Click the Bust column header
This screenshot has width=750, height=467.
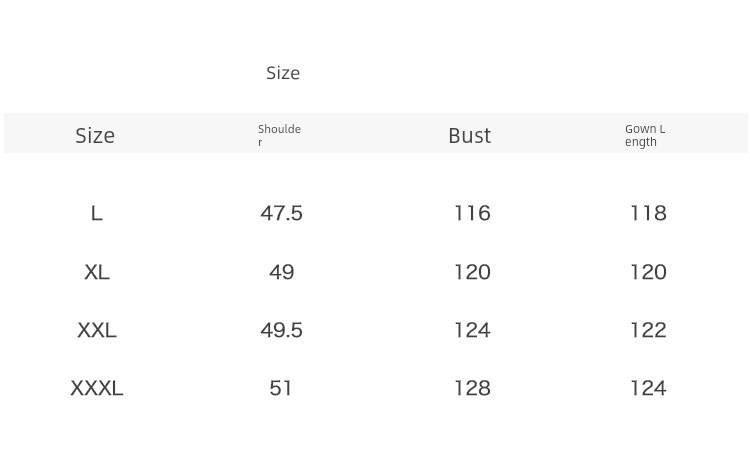click(469, 136)
